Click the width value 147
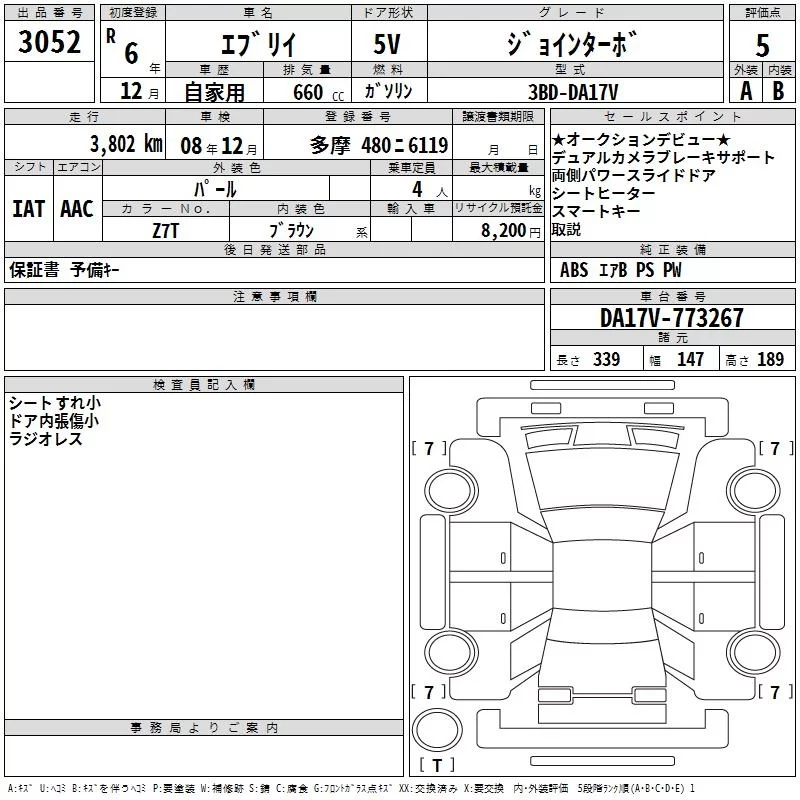Viewport: 800px width, 800px height. pos(690,359)
